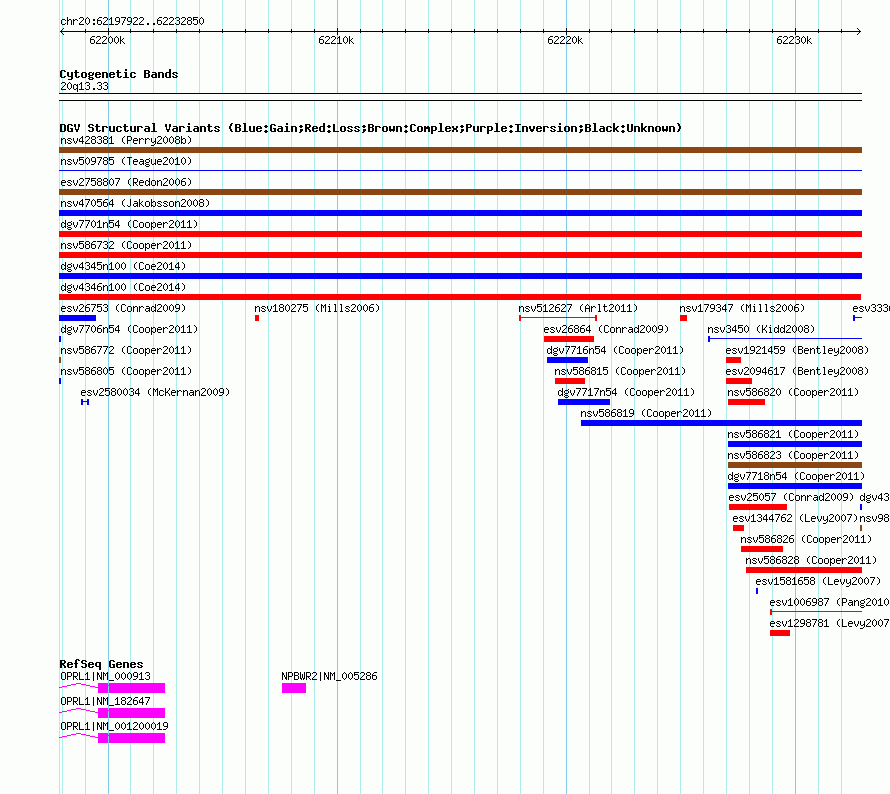This screenshot has height=794, width=890.
Task: Click the magenta NPBWR2 gene block
Action: pyautogui.click(x=294, y=688)
